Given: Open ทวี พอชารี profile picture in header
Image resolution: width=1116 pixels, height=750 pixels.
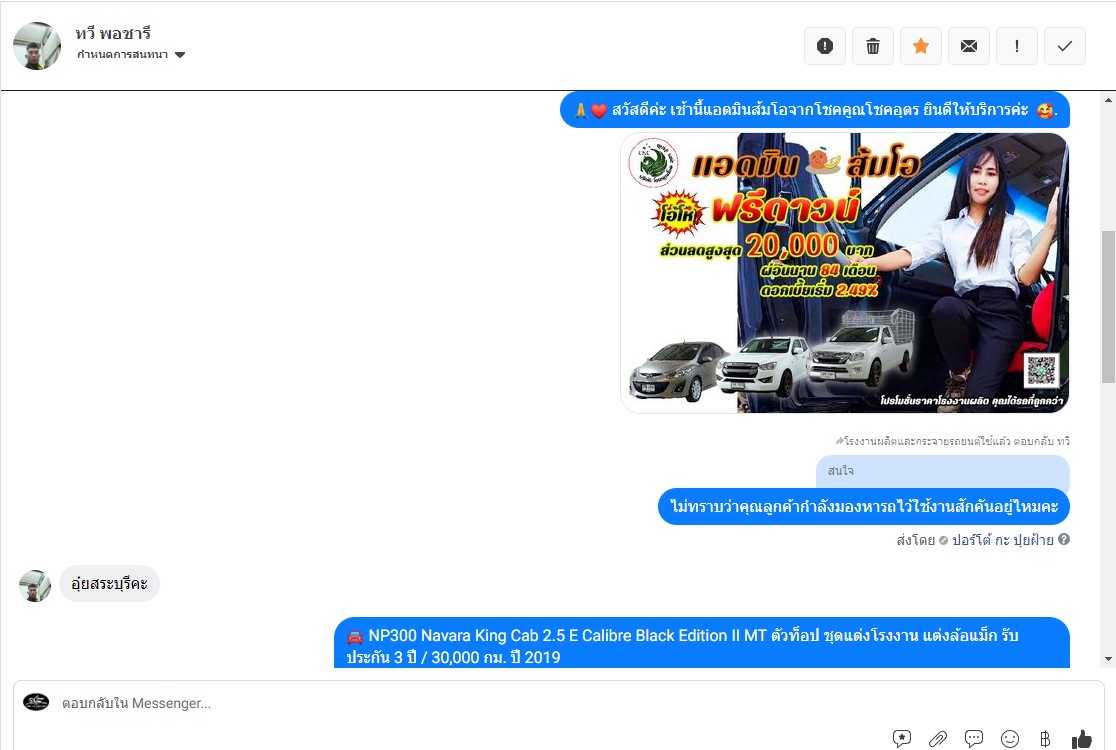Looking at the screenshot, I should click(37, 46).
